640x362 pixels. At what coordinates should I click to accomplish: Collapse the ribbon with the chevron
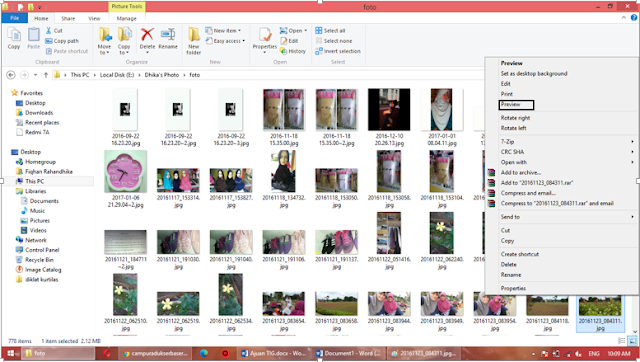click(624, 18)
